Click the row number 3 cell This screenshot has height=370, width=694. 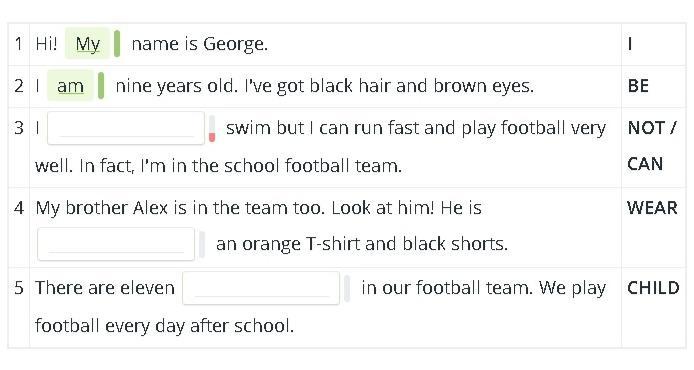19,147
